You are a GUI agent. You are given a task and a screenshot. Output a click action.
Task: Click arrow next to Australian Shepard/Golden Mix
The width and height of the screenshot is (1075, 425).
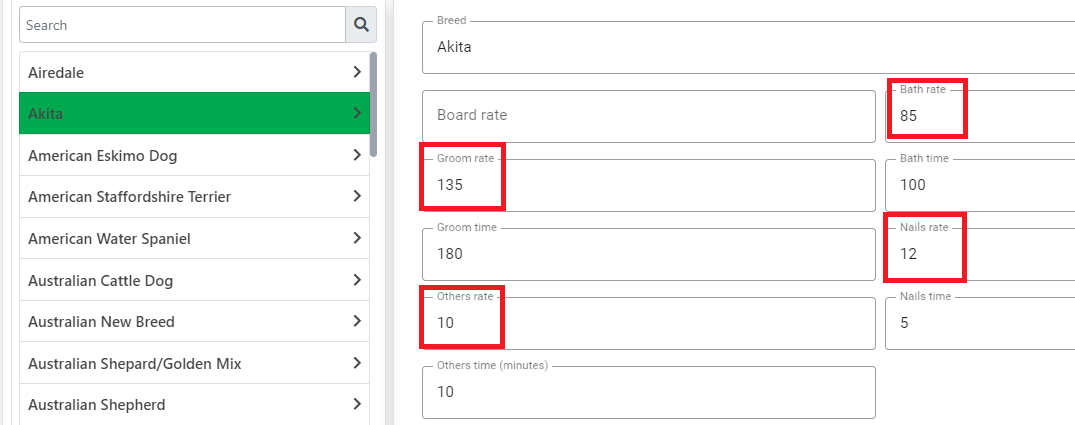pyautogui.click(x=357, y=363)
